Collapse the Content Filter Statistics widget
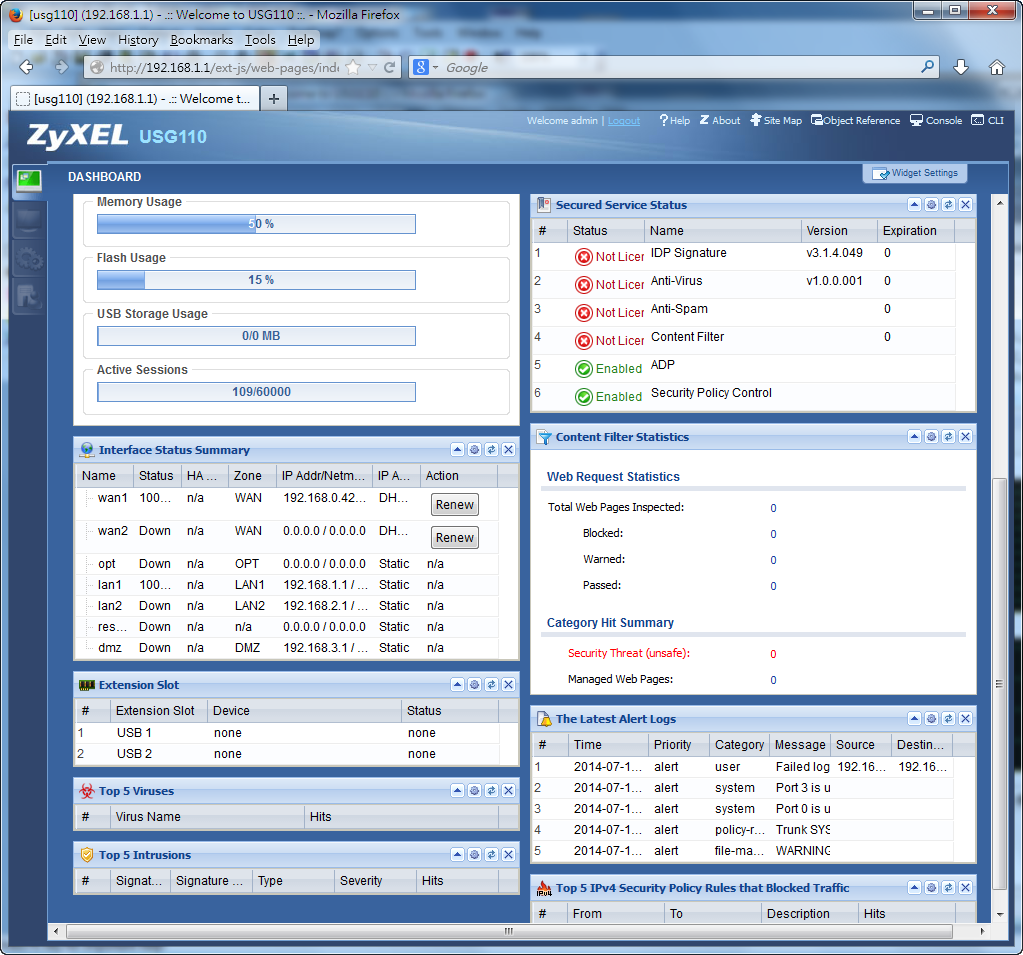Viewport: 1023px width, 955px height. pyautogui.click(x=914, y=437)
